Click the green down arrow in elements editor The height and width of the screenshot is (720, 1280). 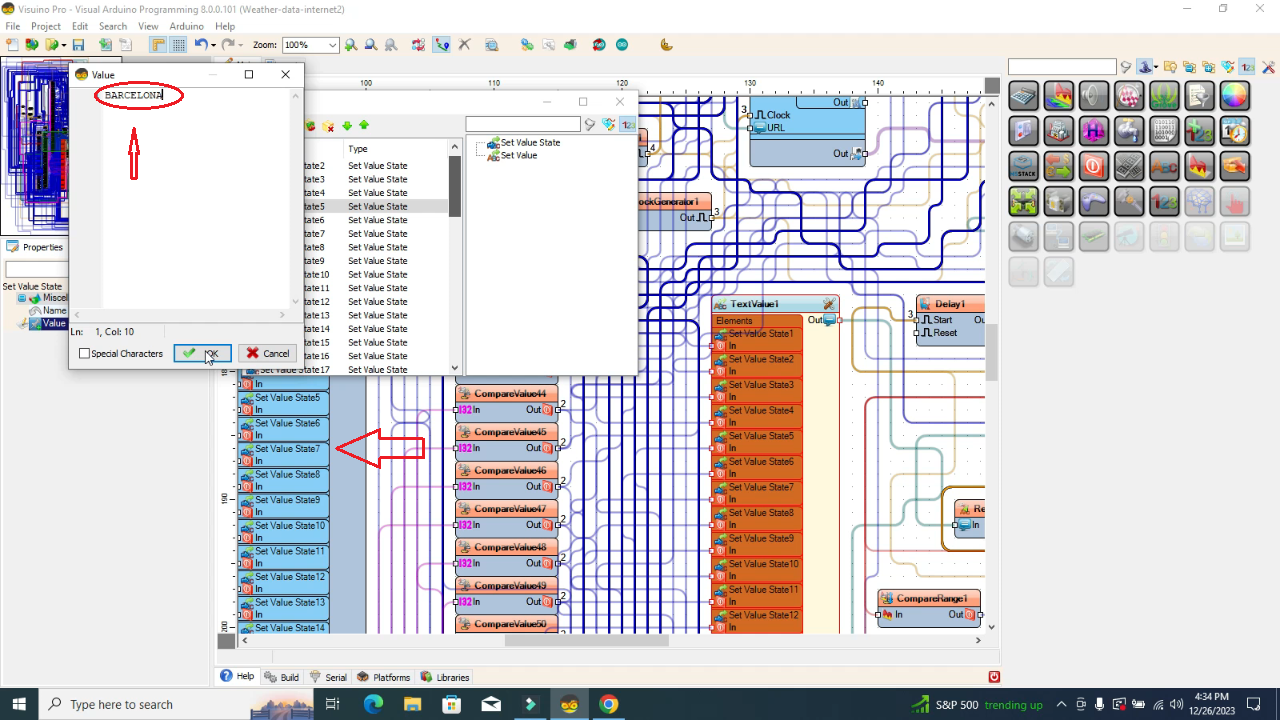click(x=347, y=126)
